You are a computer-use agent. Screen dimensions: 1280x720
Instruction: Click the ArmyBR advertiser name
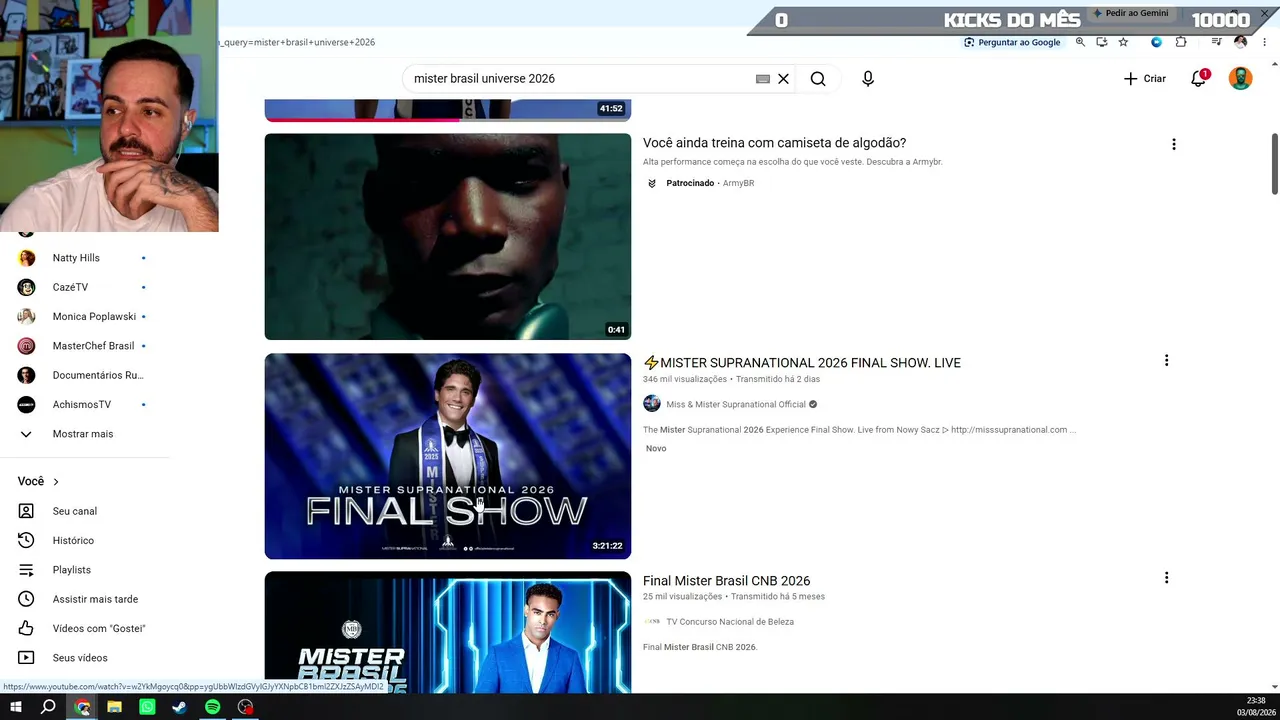(738, 184)
